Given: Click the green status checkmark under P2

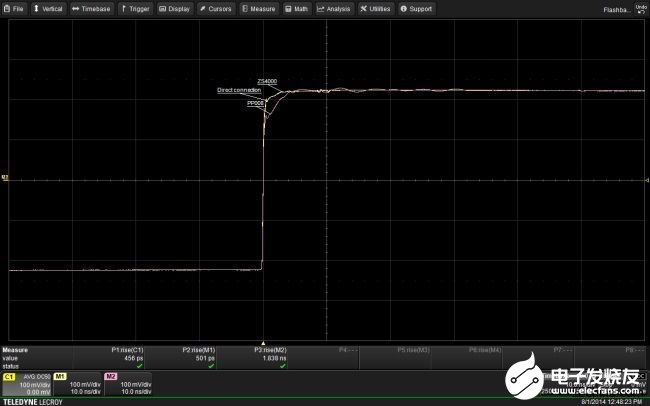Looking at the screenshot, I should pos(211,366).
